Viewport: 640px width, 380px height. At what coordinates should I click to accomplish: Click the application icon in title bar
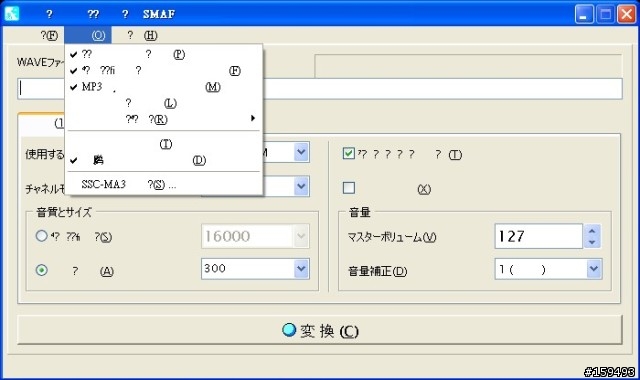point(11,14)
